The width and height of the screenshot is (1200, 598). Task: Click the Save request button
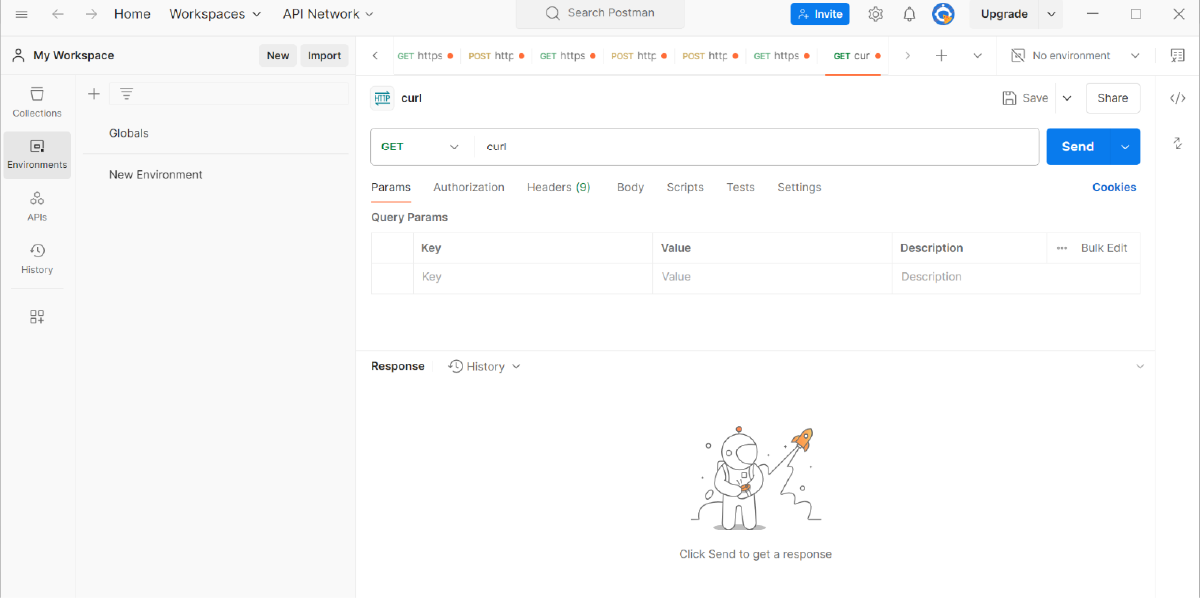coord(1025,98)
